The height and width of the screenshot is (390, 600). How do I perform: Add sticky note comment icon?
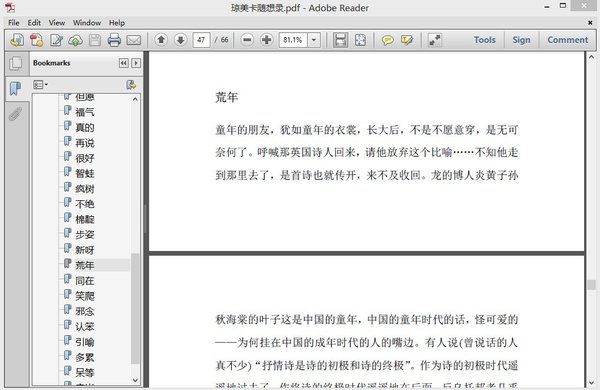pyautogui.click(x=387, y=40)
